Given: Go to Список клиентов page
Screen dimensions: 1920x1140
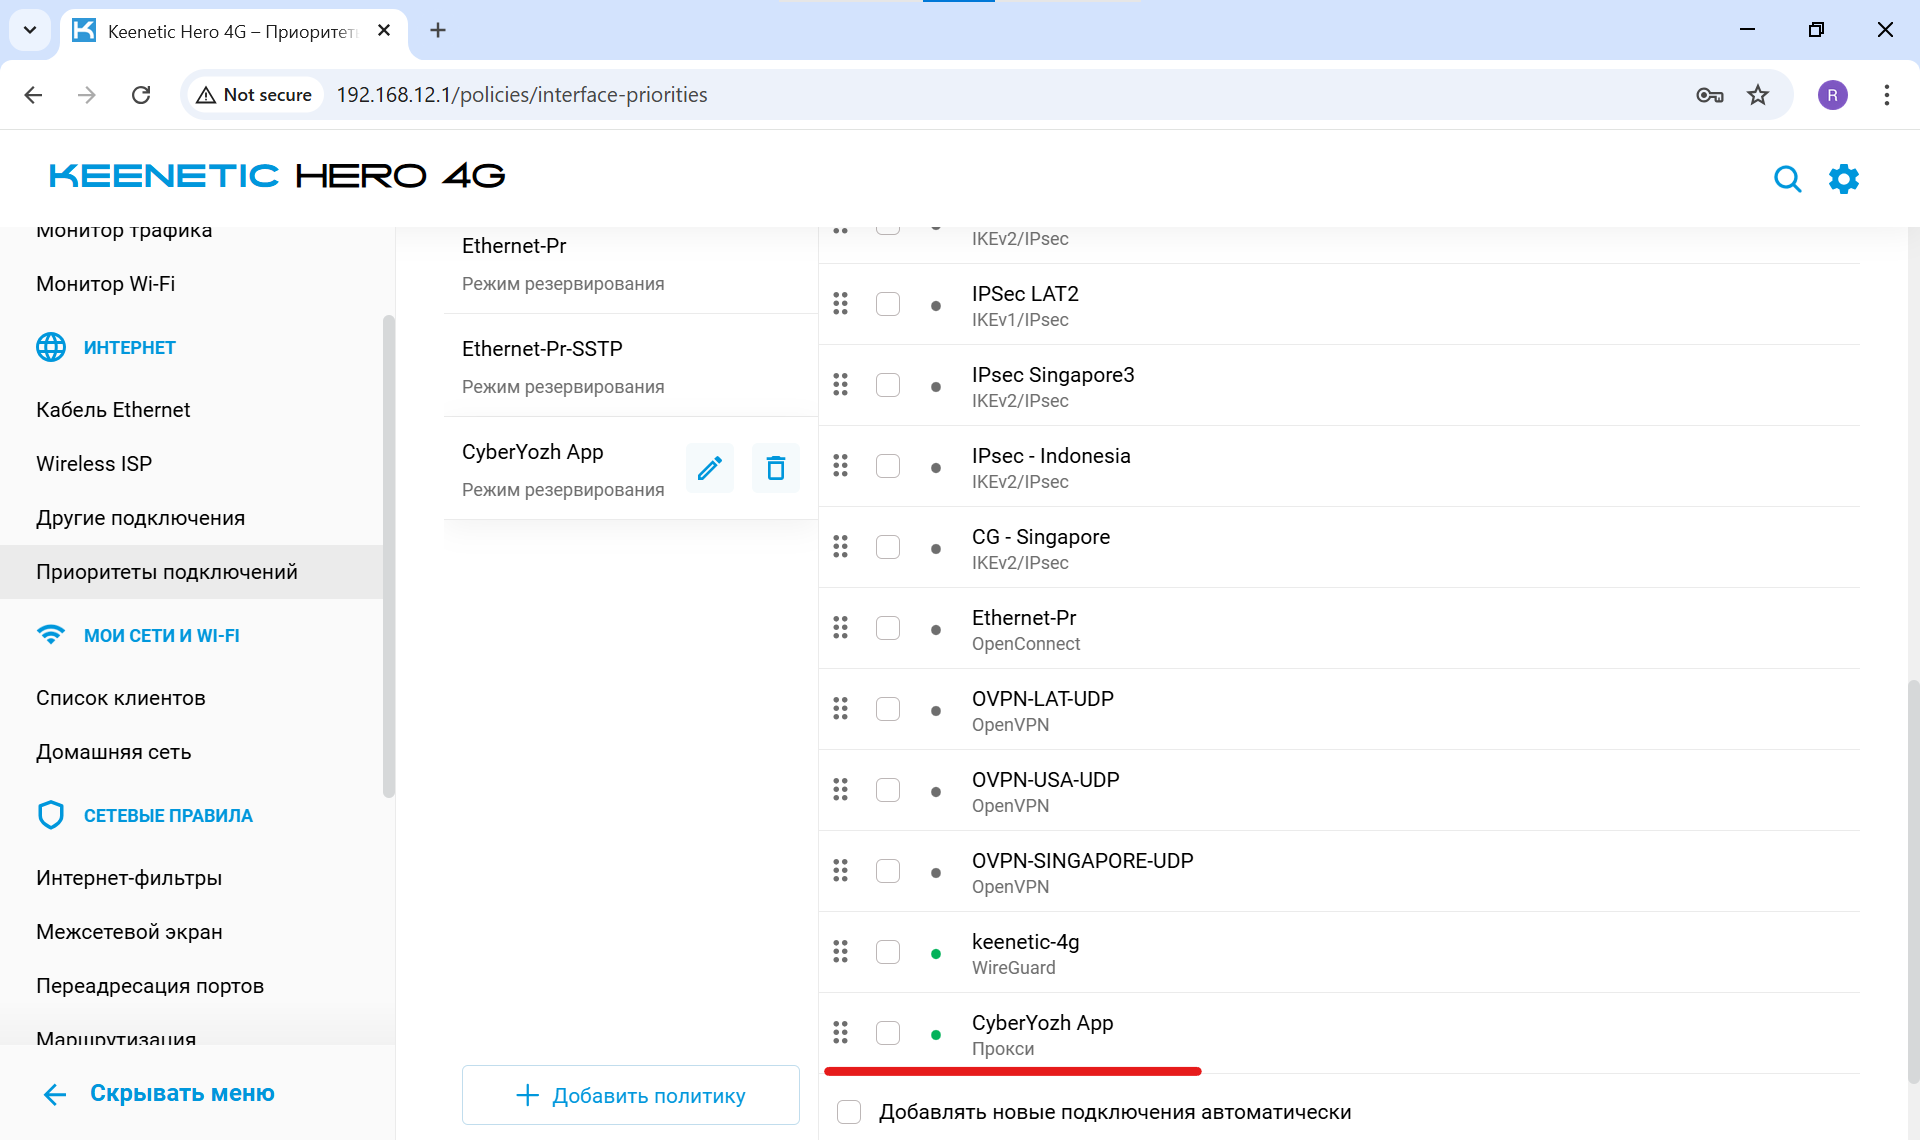Looking at the screenshot, I should tap(121, 698).
